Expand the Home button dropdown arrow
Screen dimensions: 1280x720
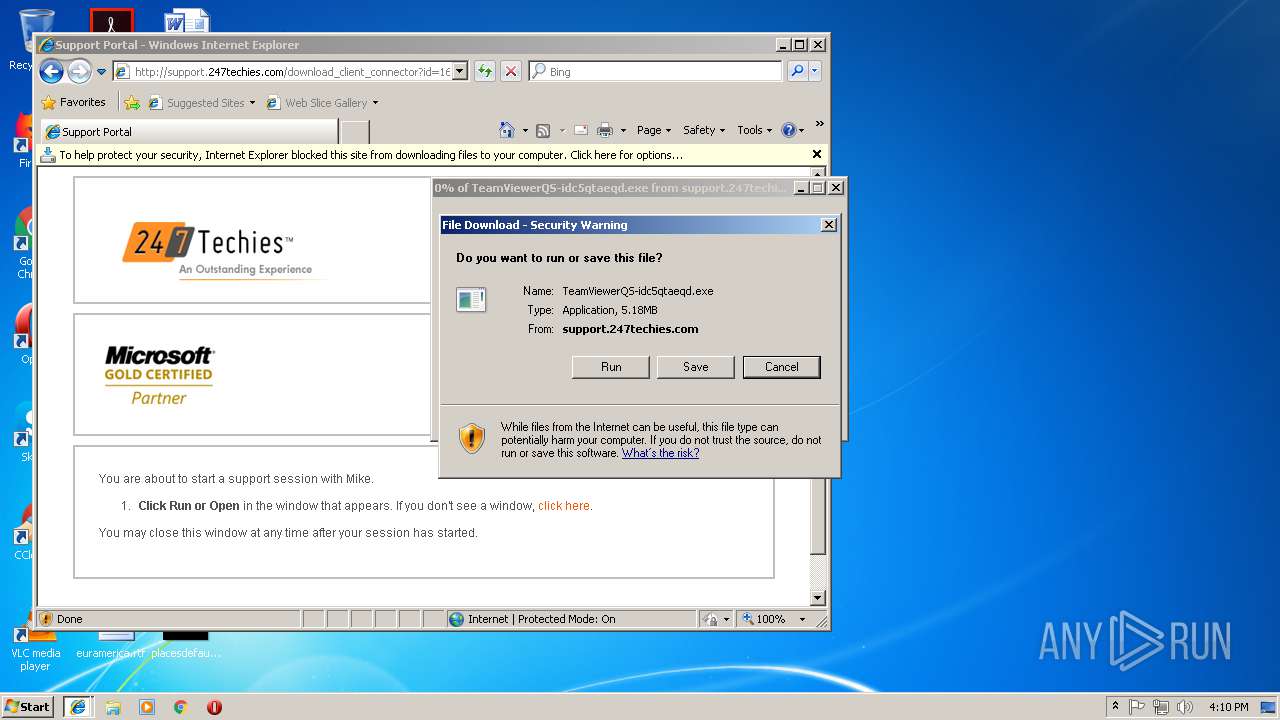[x=525, y=130]
